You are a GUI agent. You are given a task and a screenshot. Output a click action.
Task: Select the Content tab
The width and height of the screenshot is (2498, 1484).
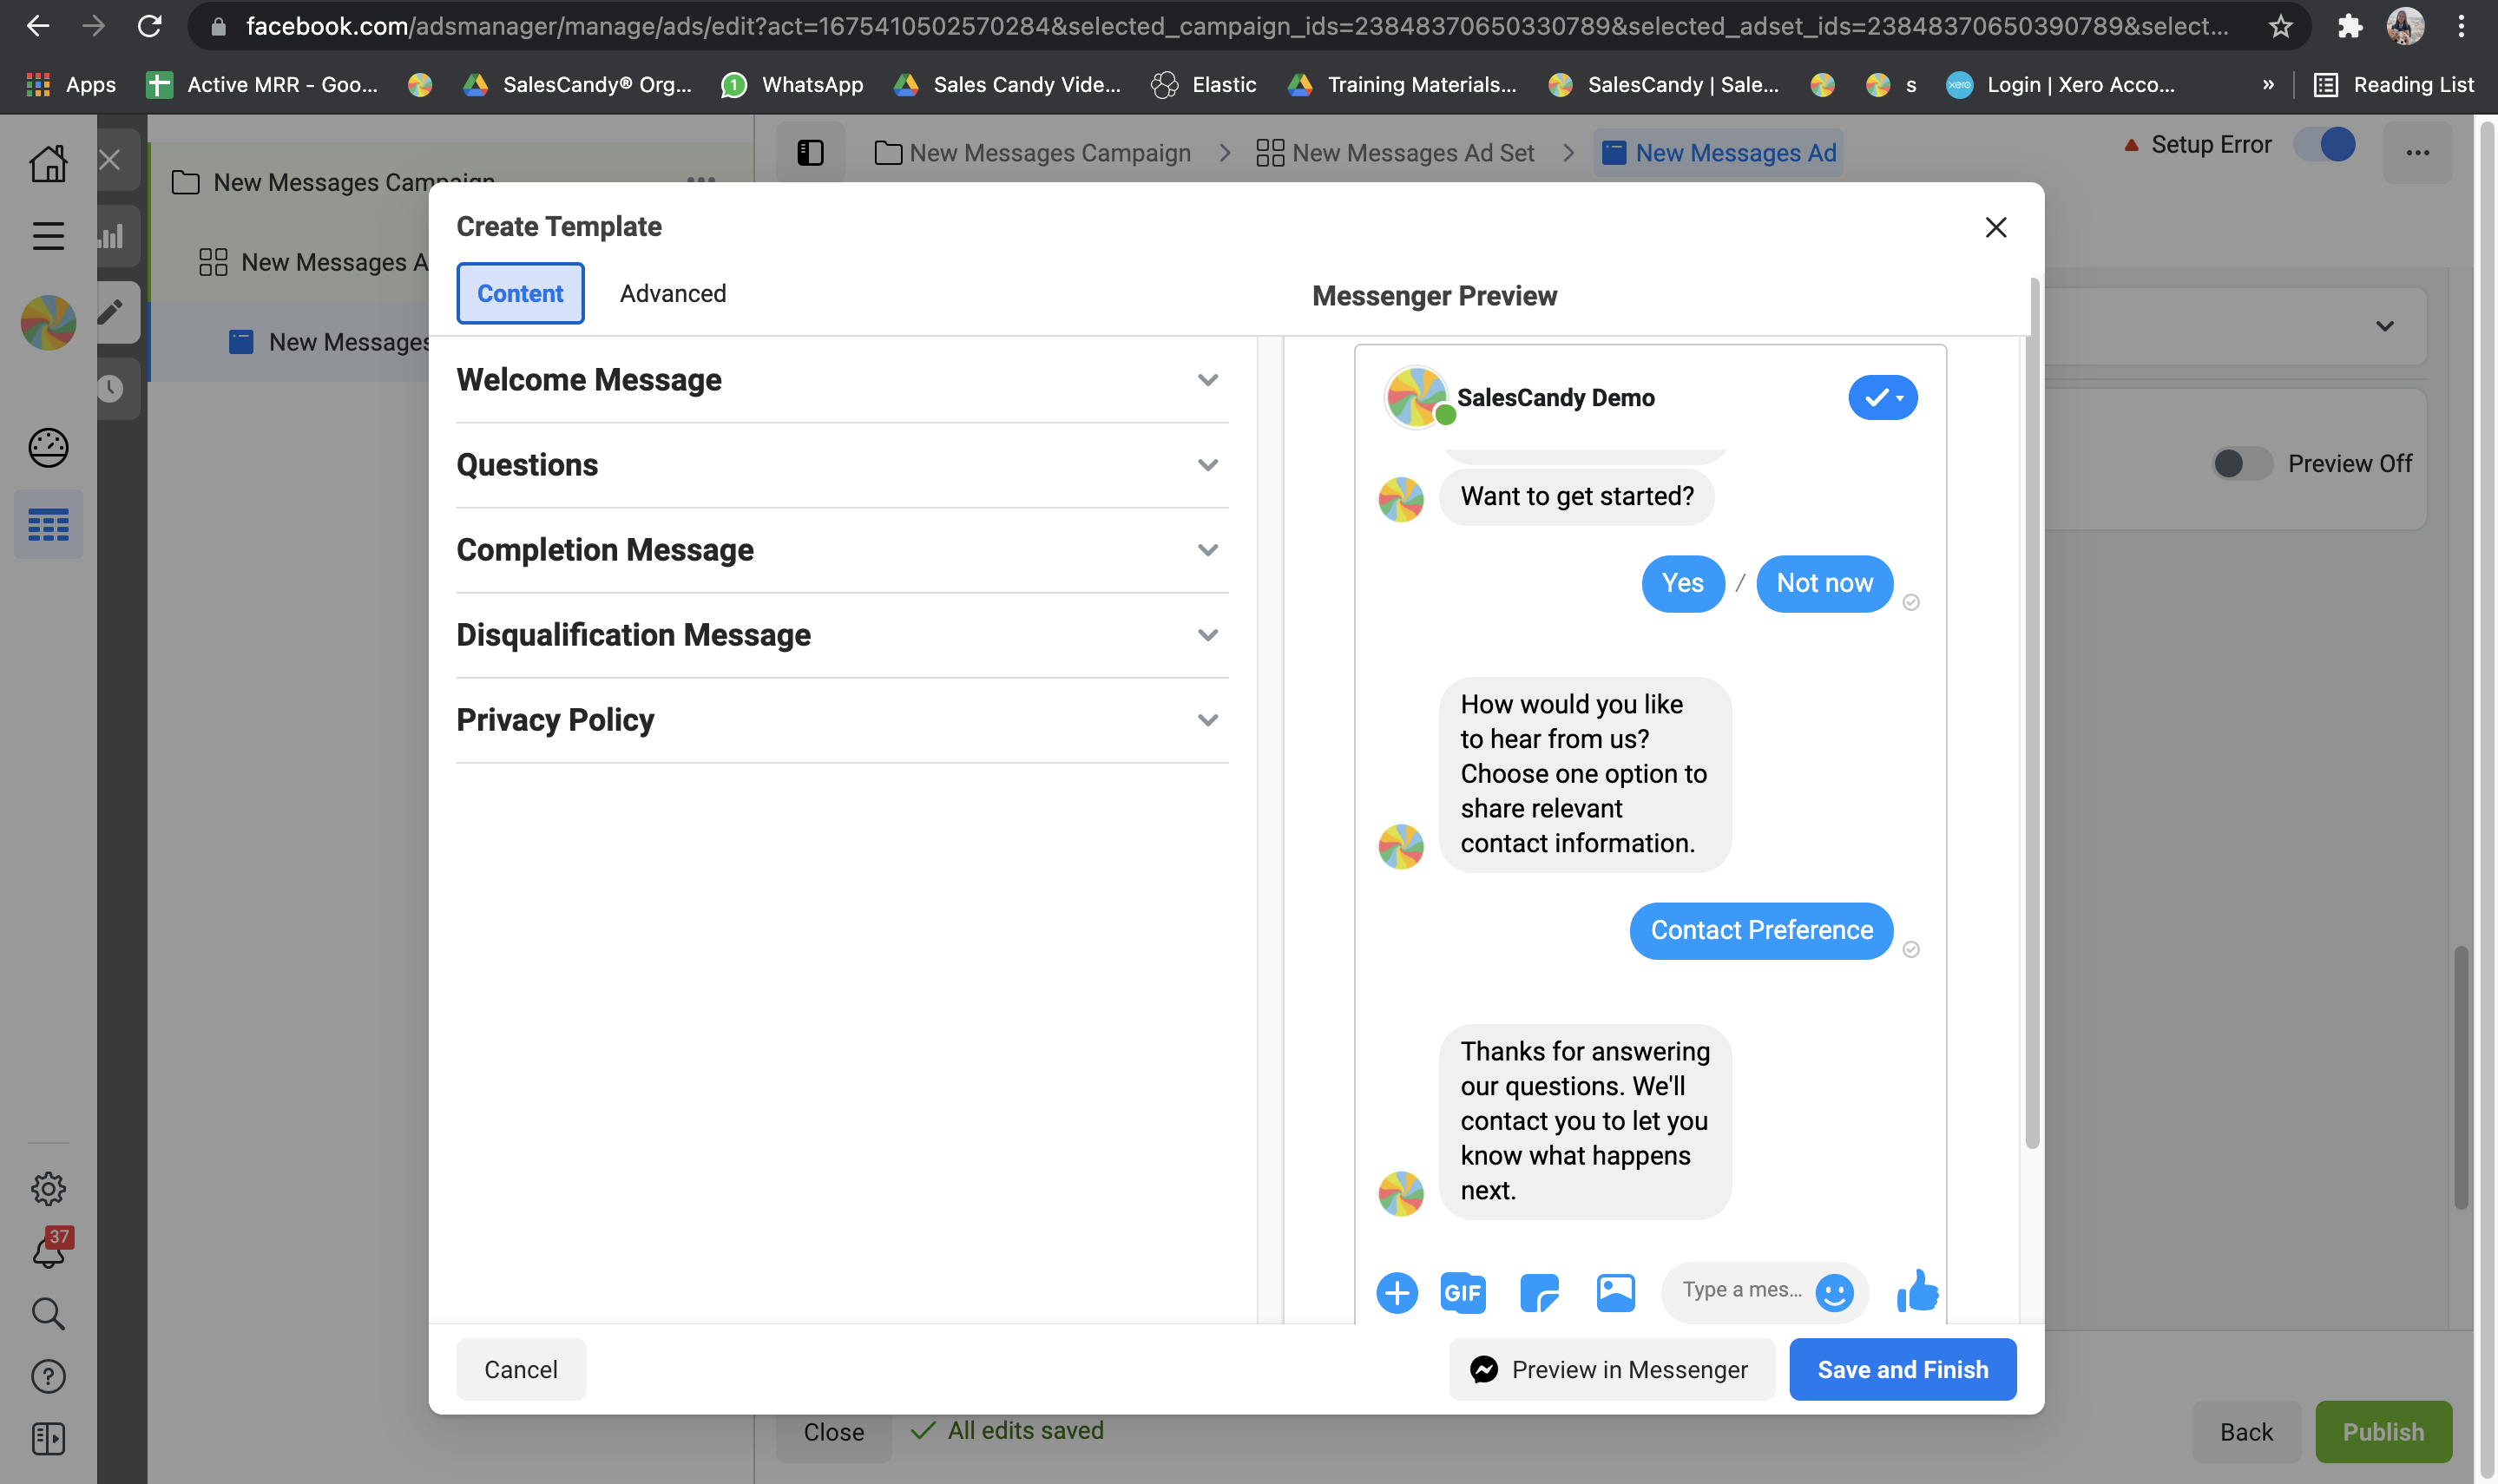coord(520,293)
